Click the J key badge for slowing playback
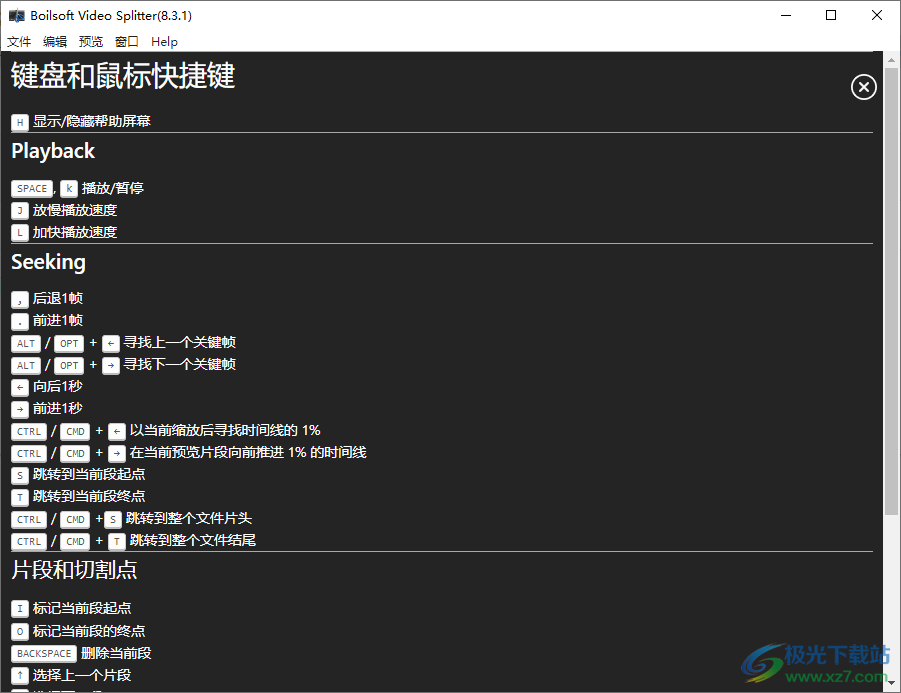 19,210
